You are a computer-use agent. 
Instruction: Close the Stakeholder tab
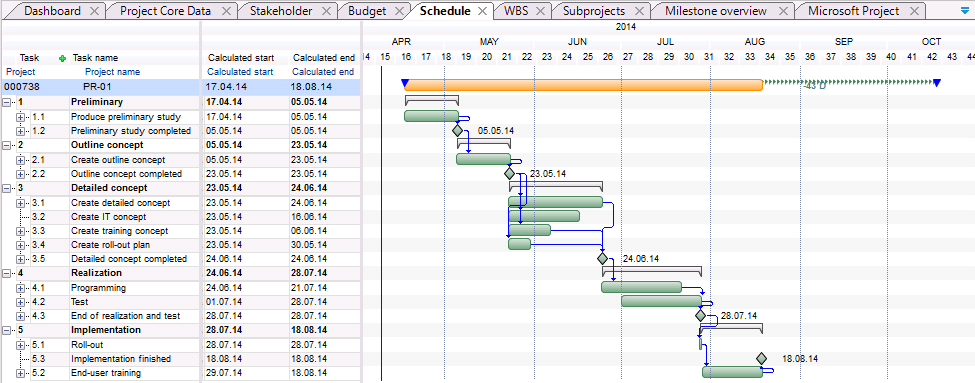click(326, 11)
